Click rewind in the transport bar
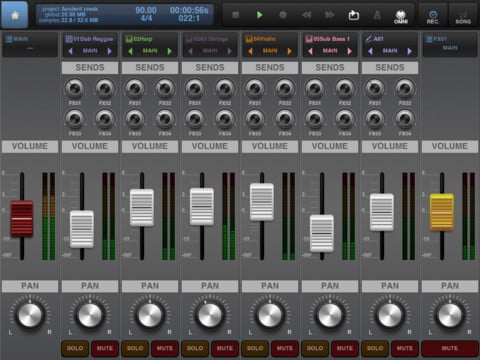Screen dimensions: 480x360 pos(306,15)
